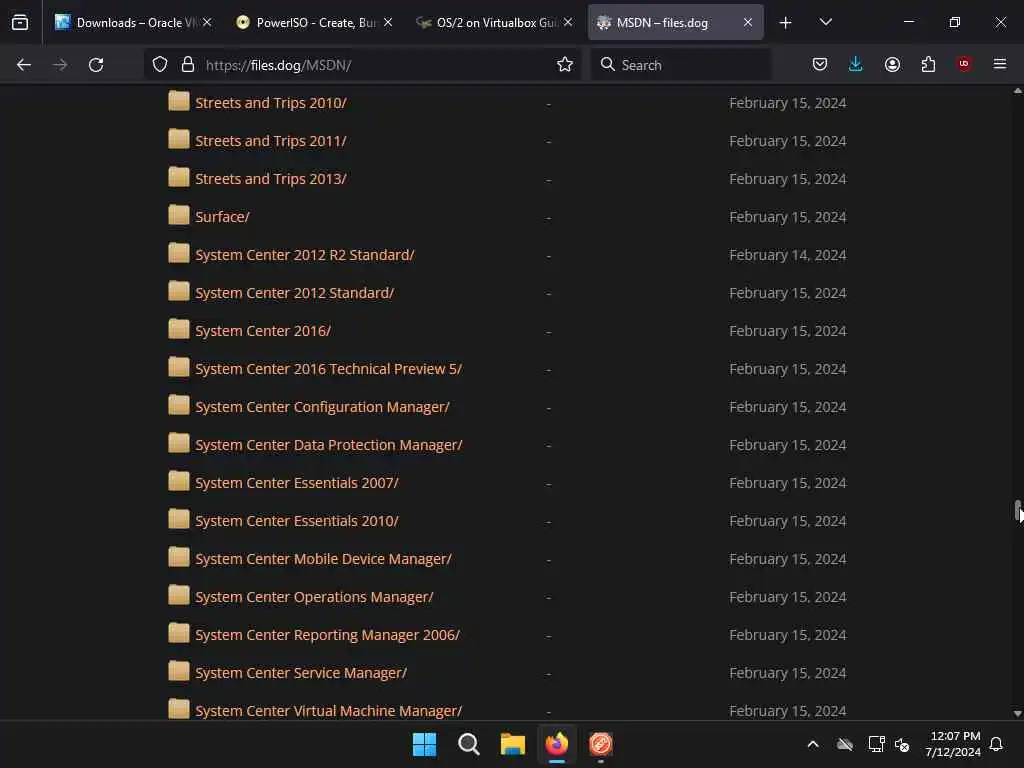1024x768 pixels.
Task: Open the Surface folder link
Action: 222,217
